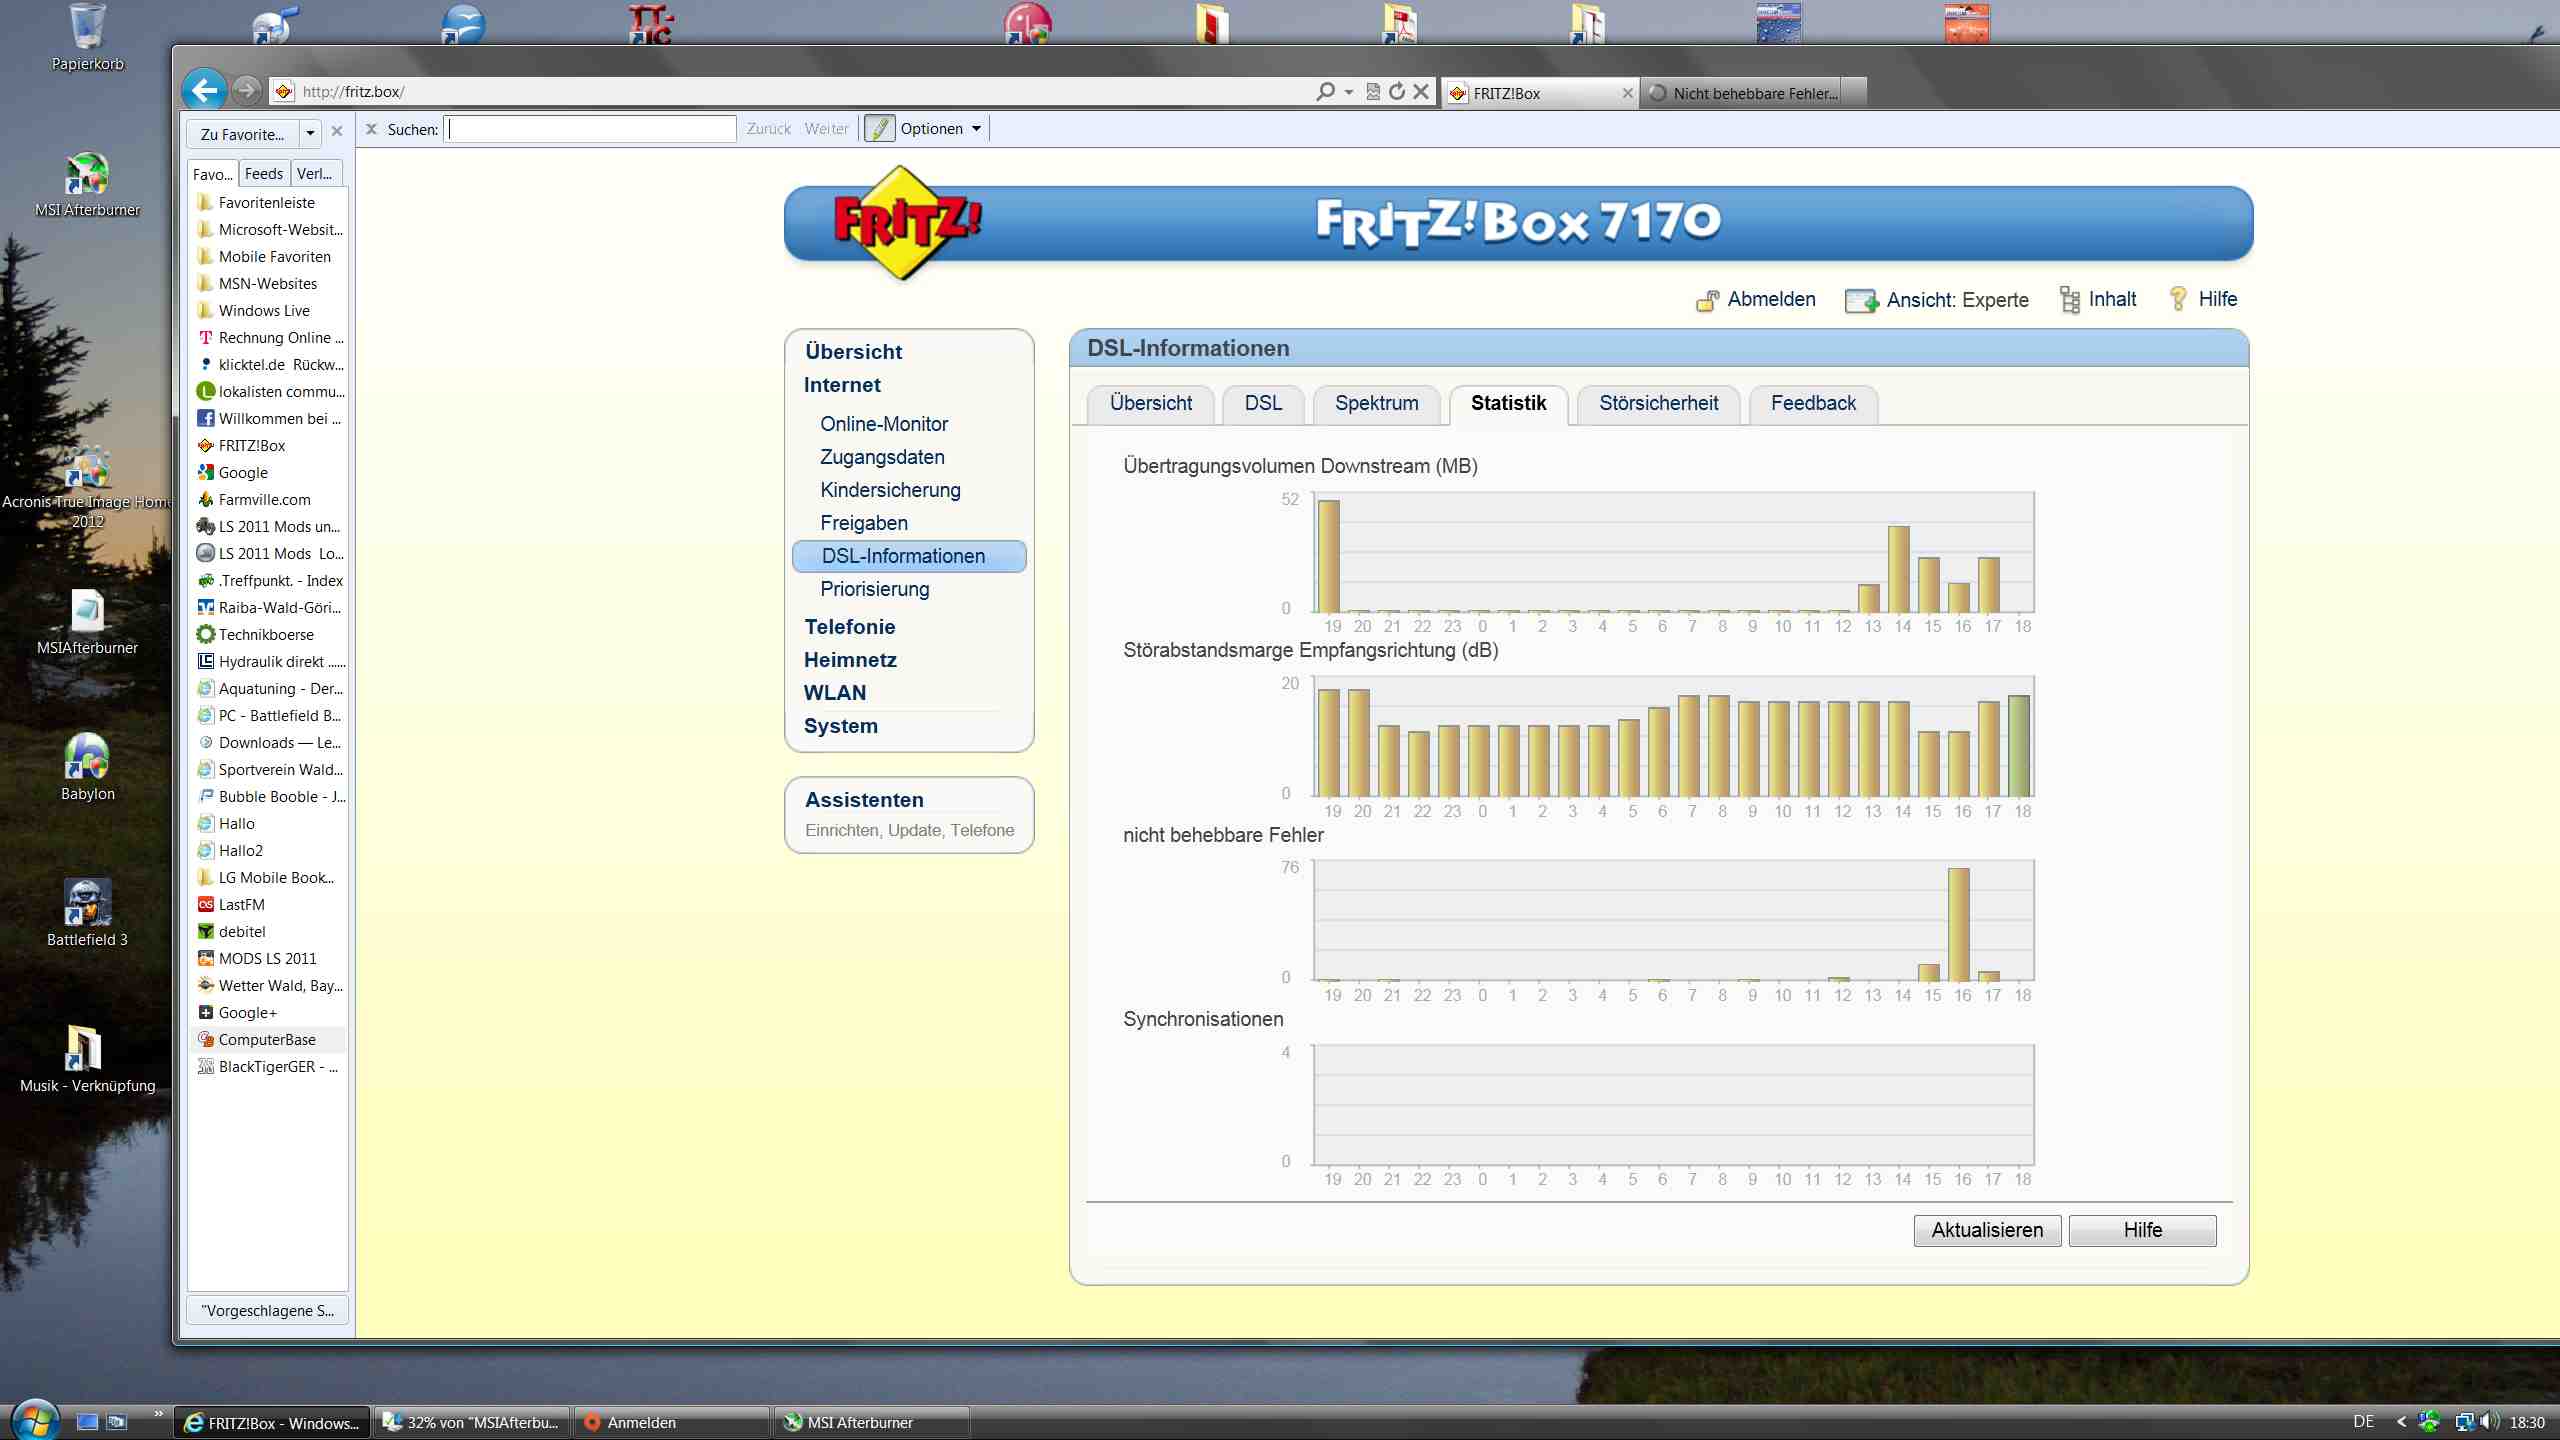The width and height of the screenshot is (2560, 1440).
Task: Expand address bar search dropdown arrow
Action: [x=1348, y=92]
